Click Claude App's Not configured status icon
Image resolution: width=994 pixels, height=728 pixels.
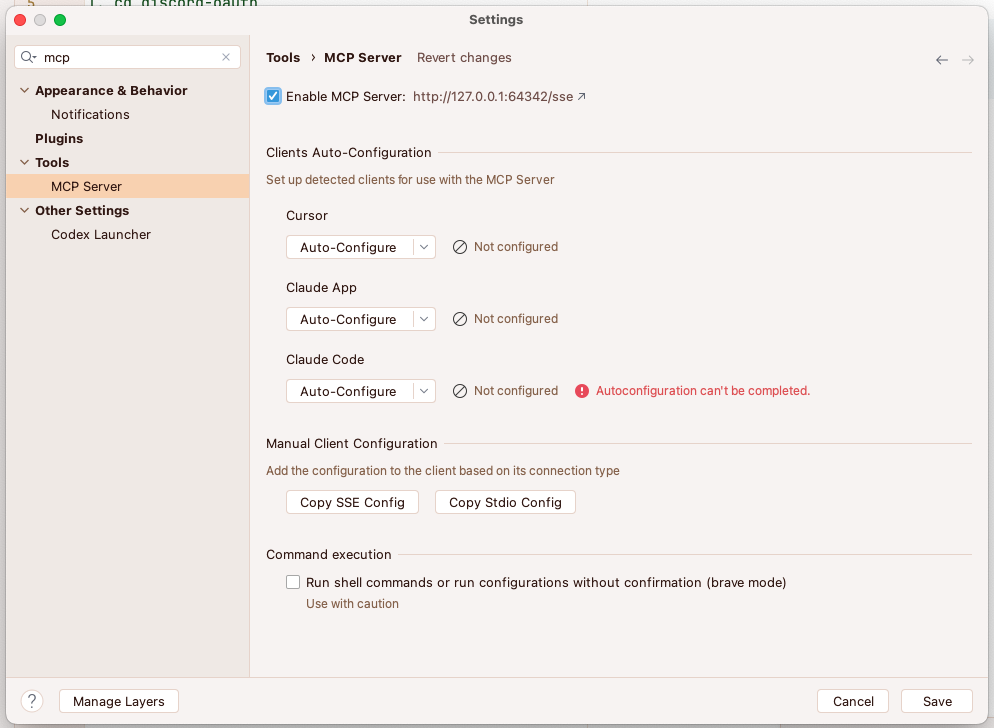coord(460,319)
